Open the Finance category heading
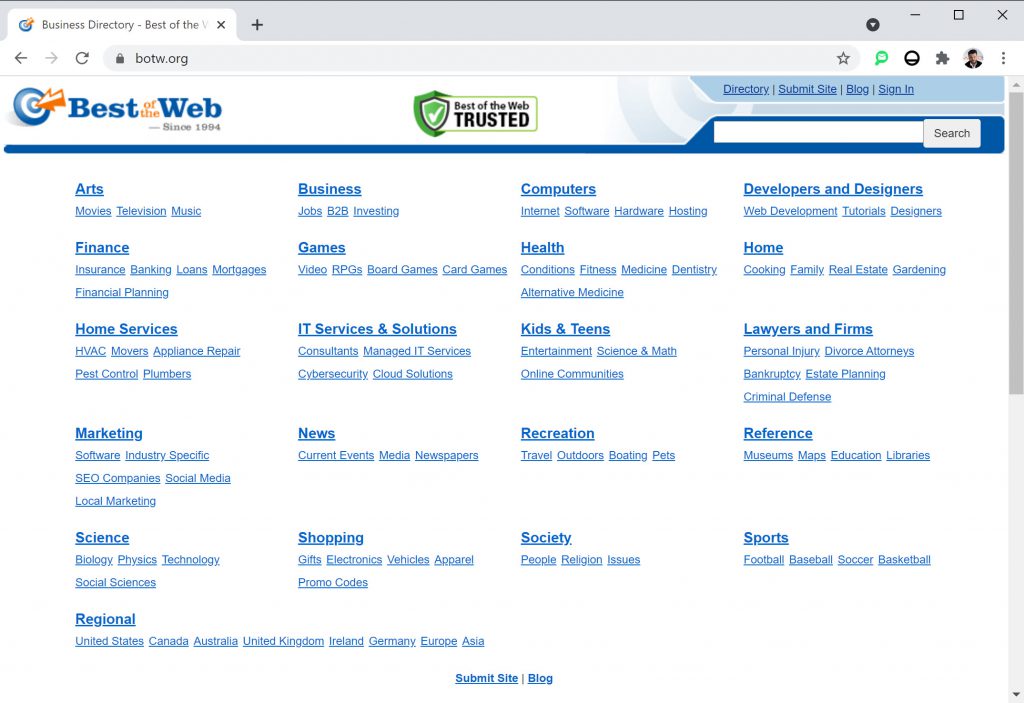This screenshot has width=1024, height=703. [x=102, y=248]
